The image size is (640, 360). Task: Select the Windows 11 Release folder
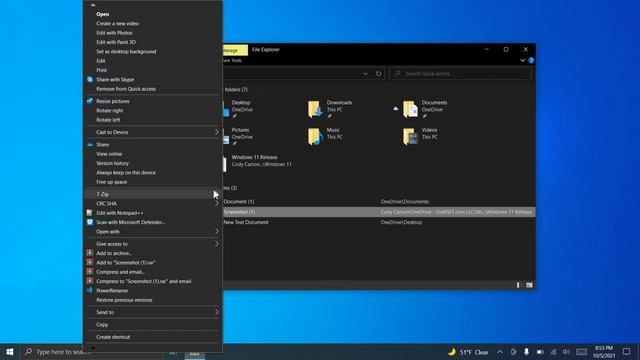pyautogui.click(x=261, y=160)
